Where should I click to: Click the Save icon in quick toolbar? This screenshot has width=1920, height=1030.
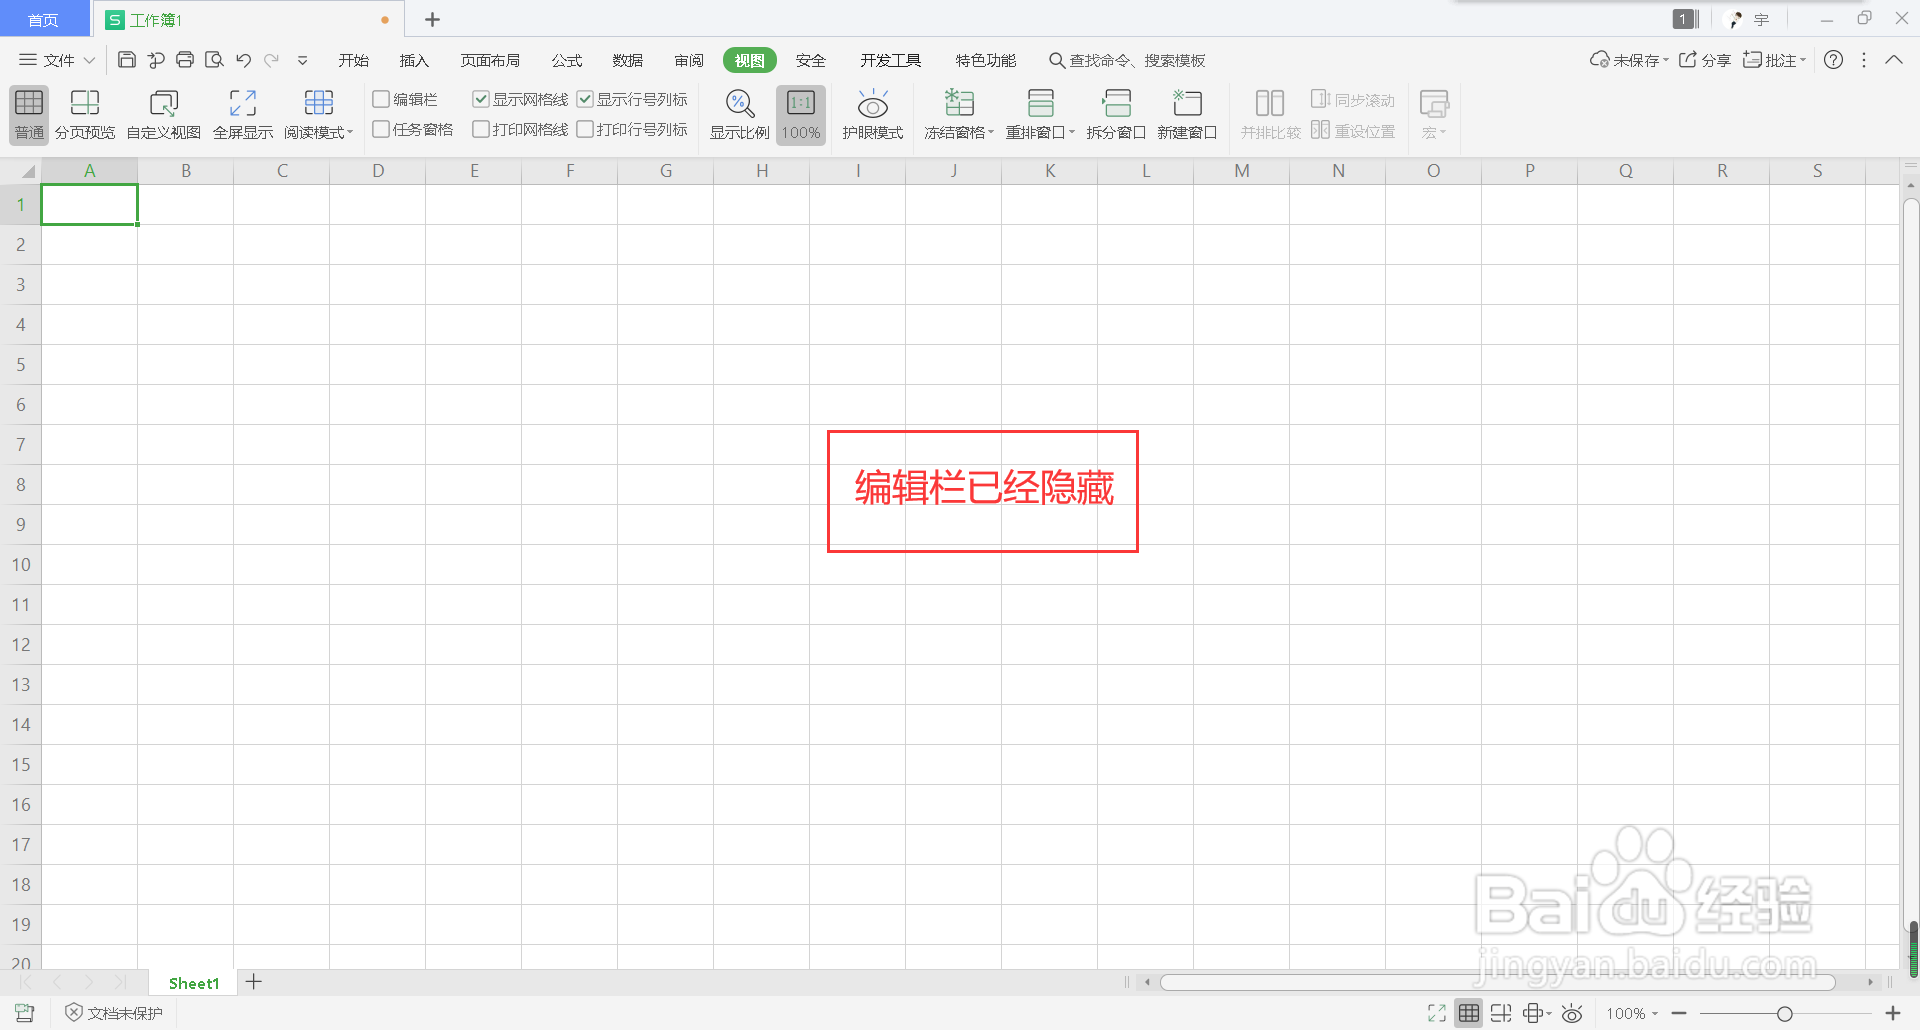(127, 60)
